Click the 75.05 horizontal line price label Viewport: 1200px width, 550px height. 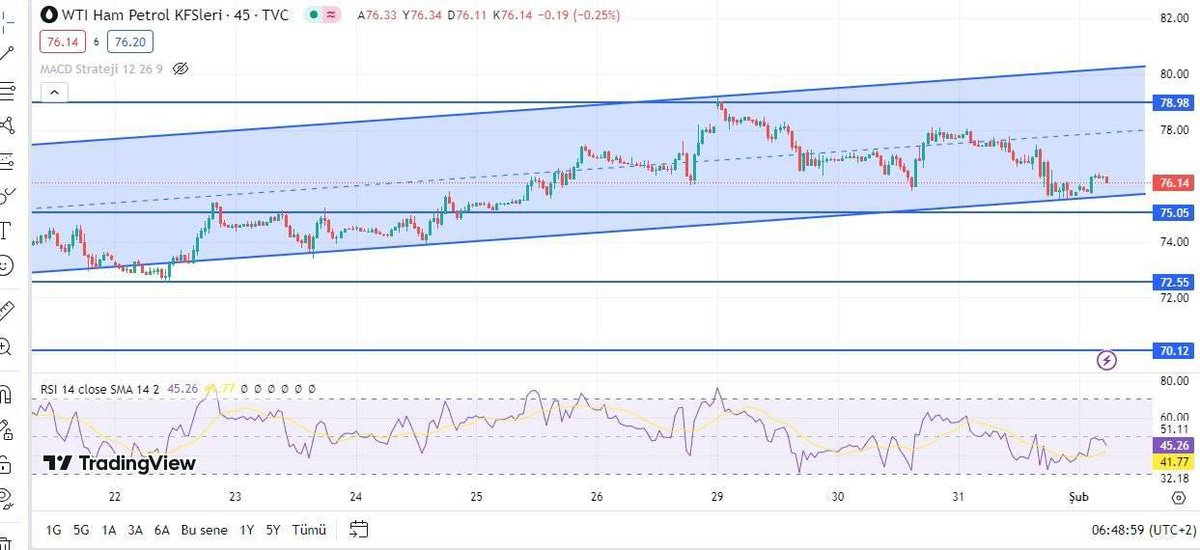click(x=1173, y=213)
